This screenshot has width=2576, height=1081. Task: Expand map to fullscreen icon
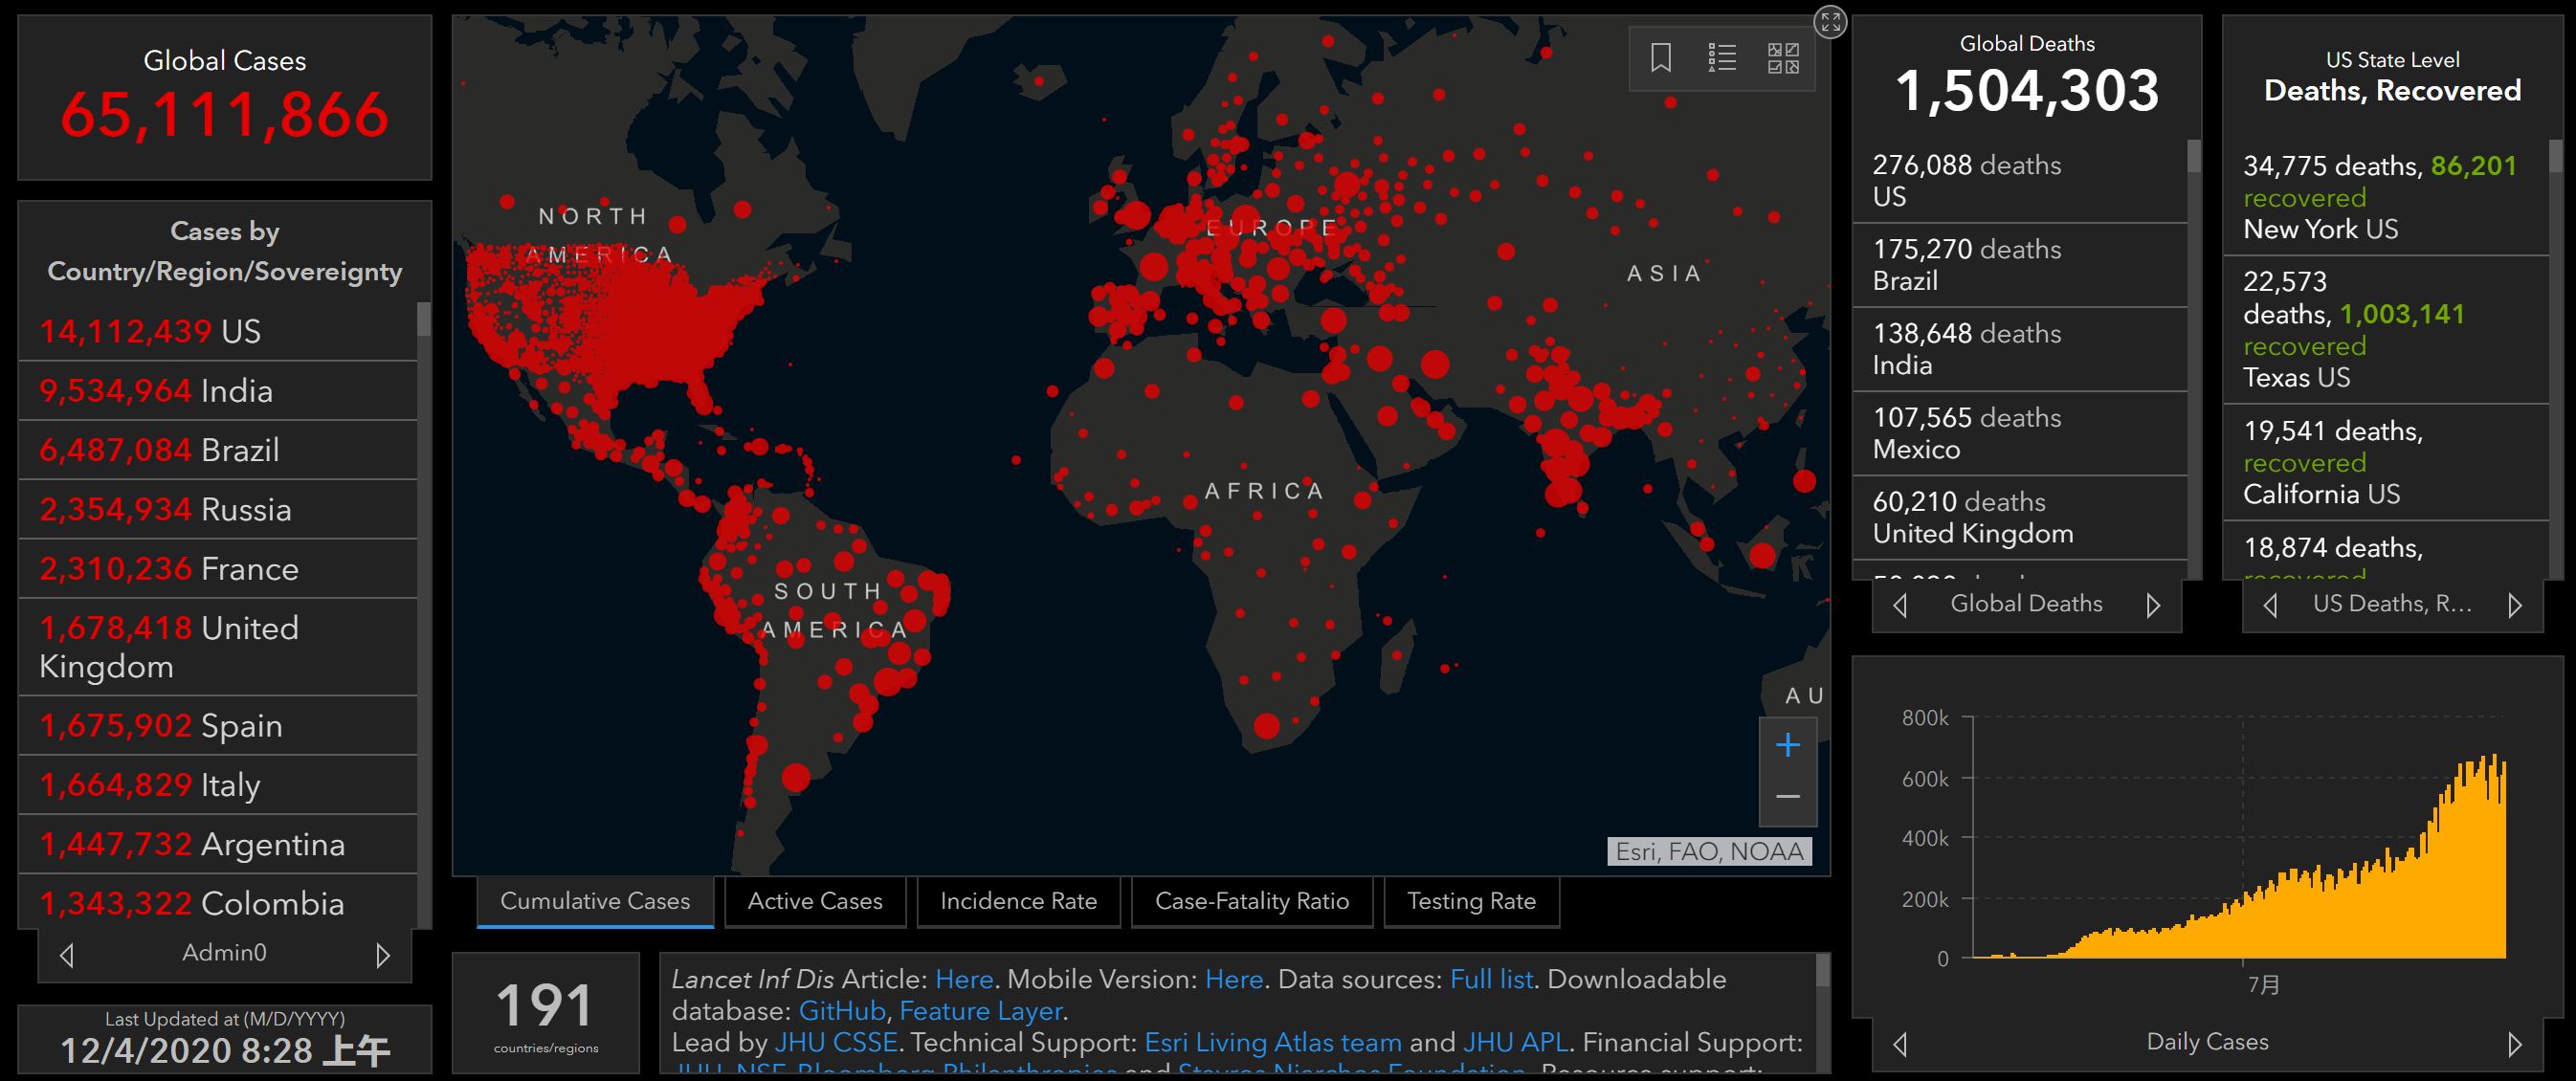pos(1829,21)
